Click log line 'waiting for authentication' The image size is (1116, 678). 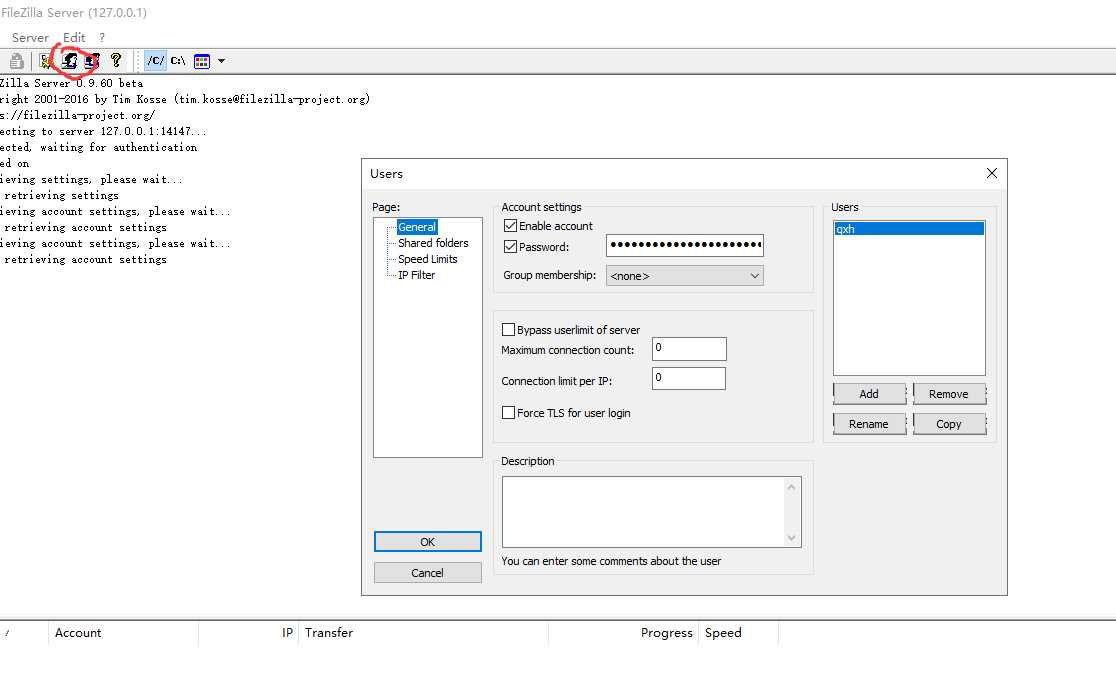(x=99, y=147)
